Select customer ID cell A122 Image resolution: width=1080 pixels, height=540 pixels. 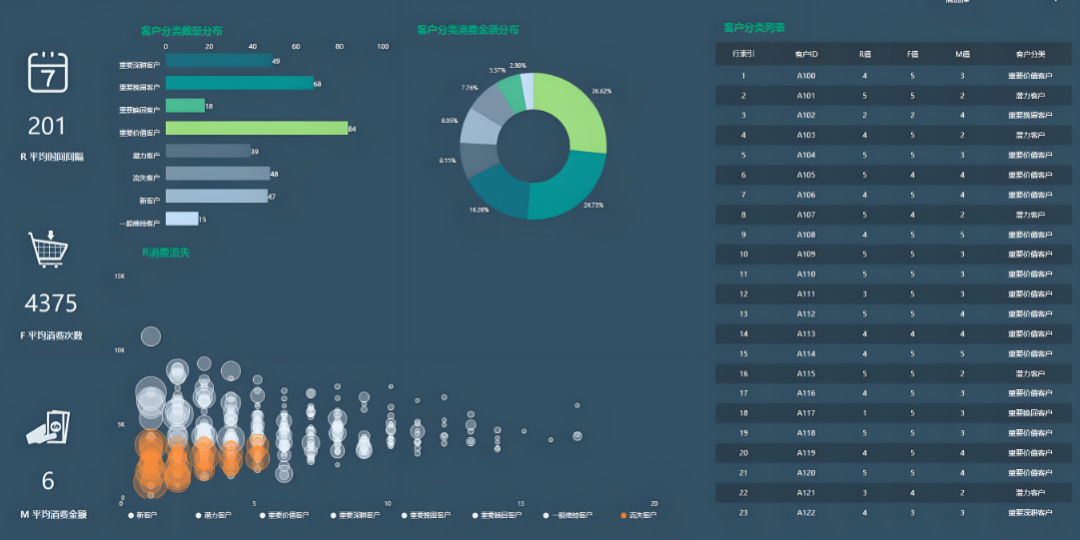(x=806, y=512)
